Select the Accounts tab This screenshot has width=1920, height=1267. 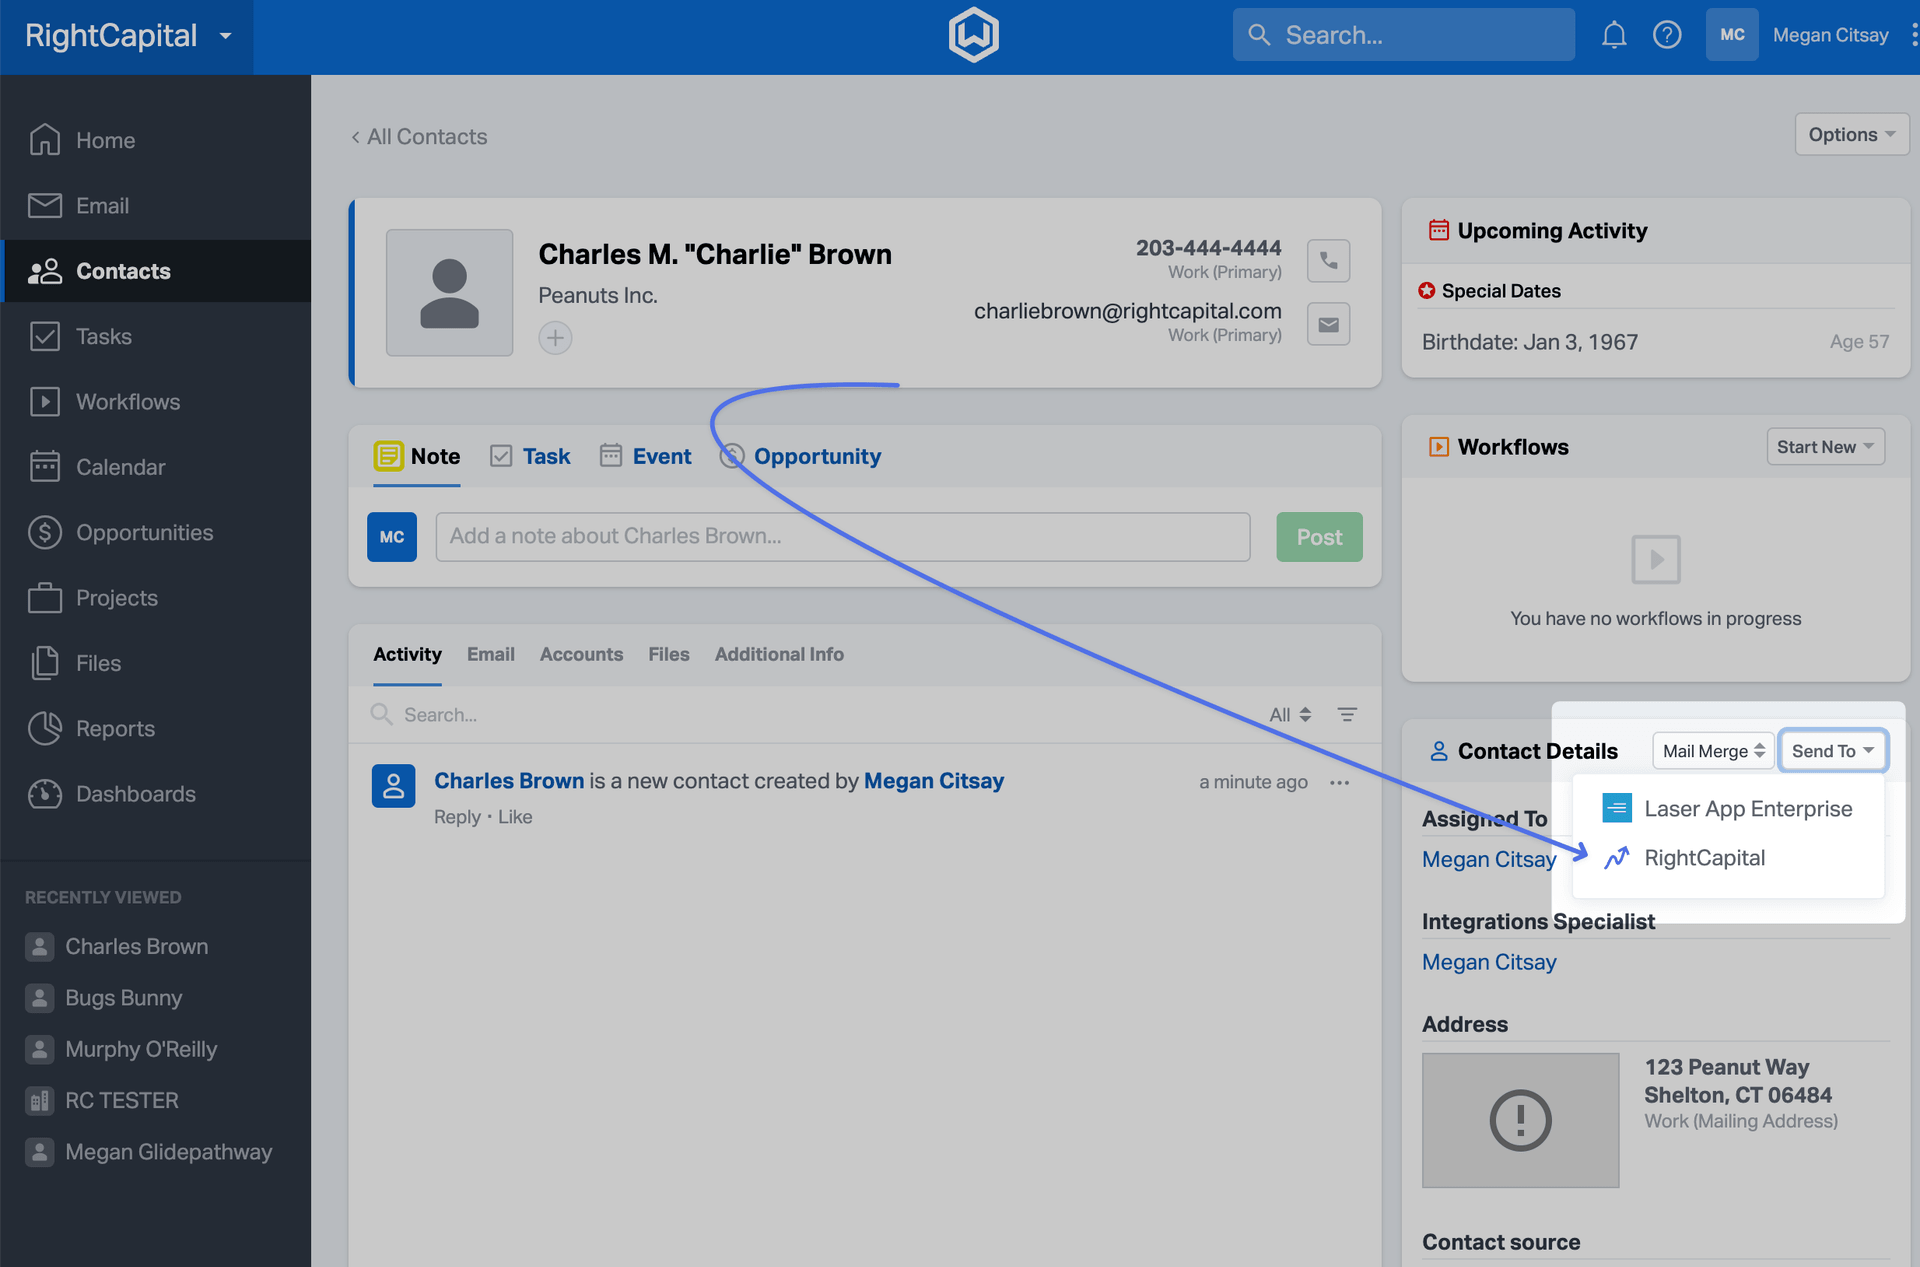[x=581, y=654]
